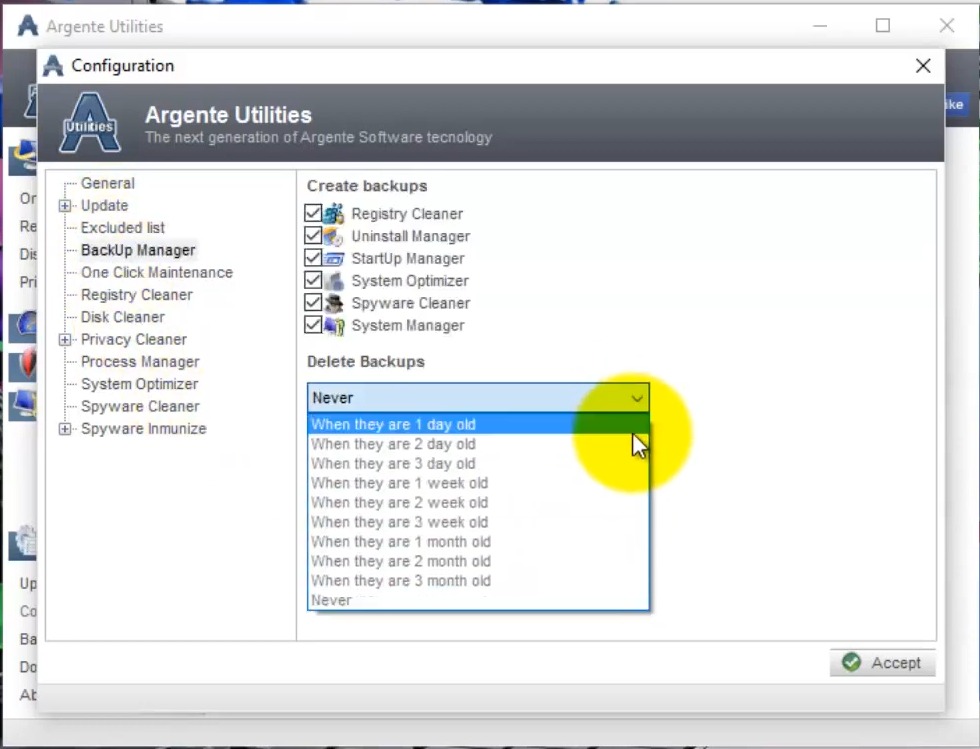Choose 'When they are 1 month old'
This screenshot has height=749, width=980.
(478, 541)
